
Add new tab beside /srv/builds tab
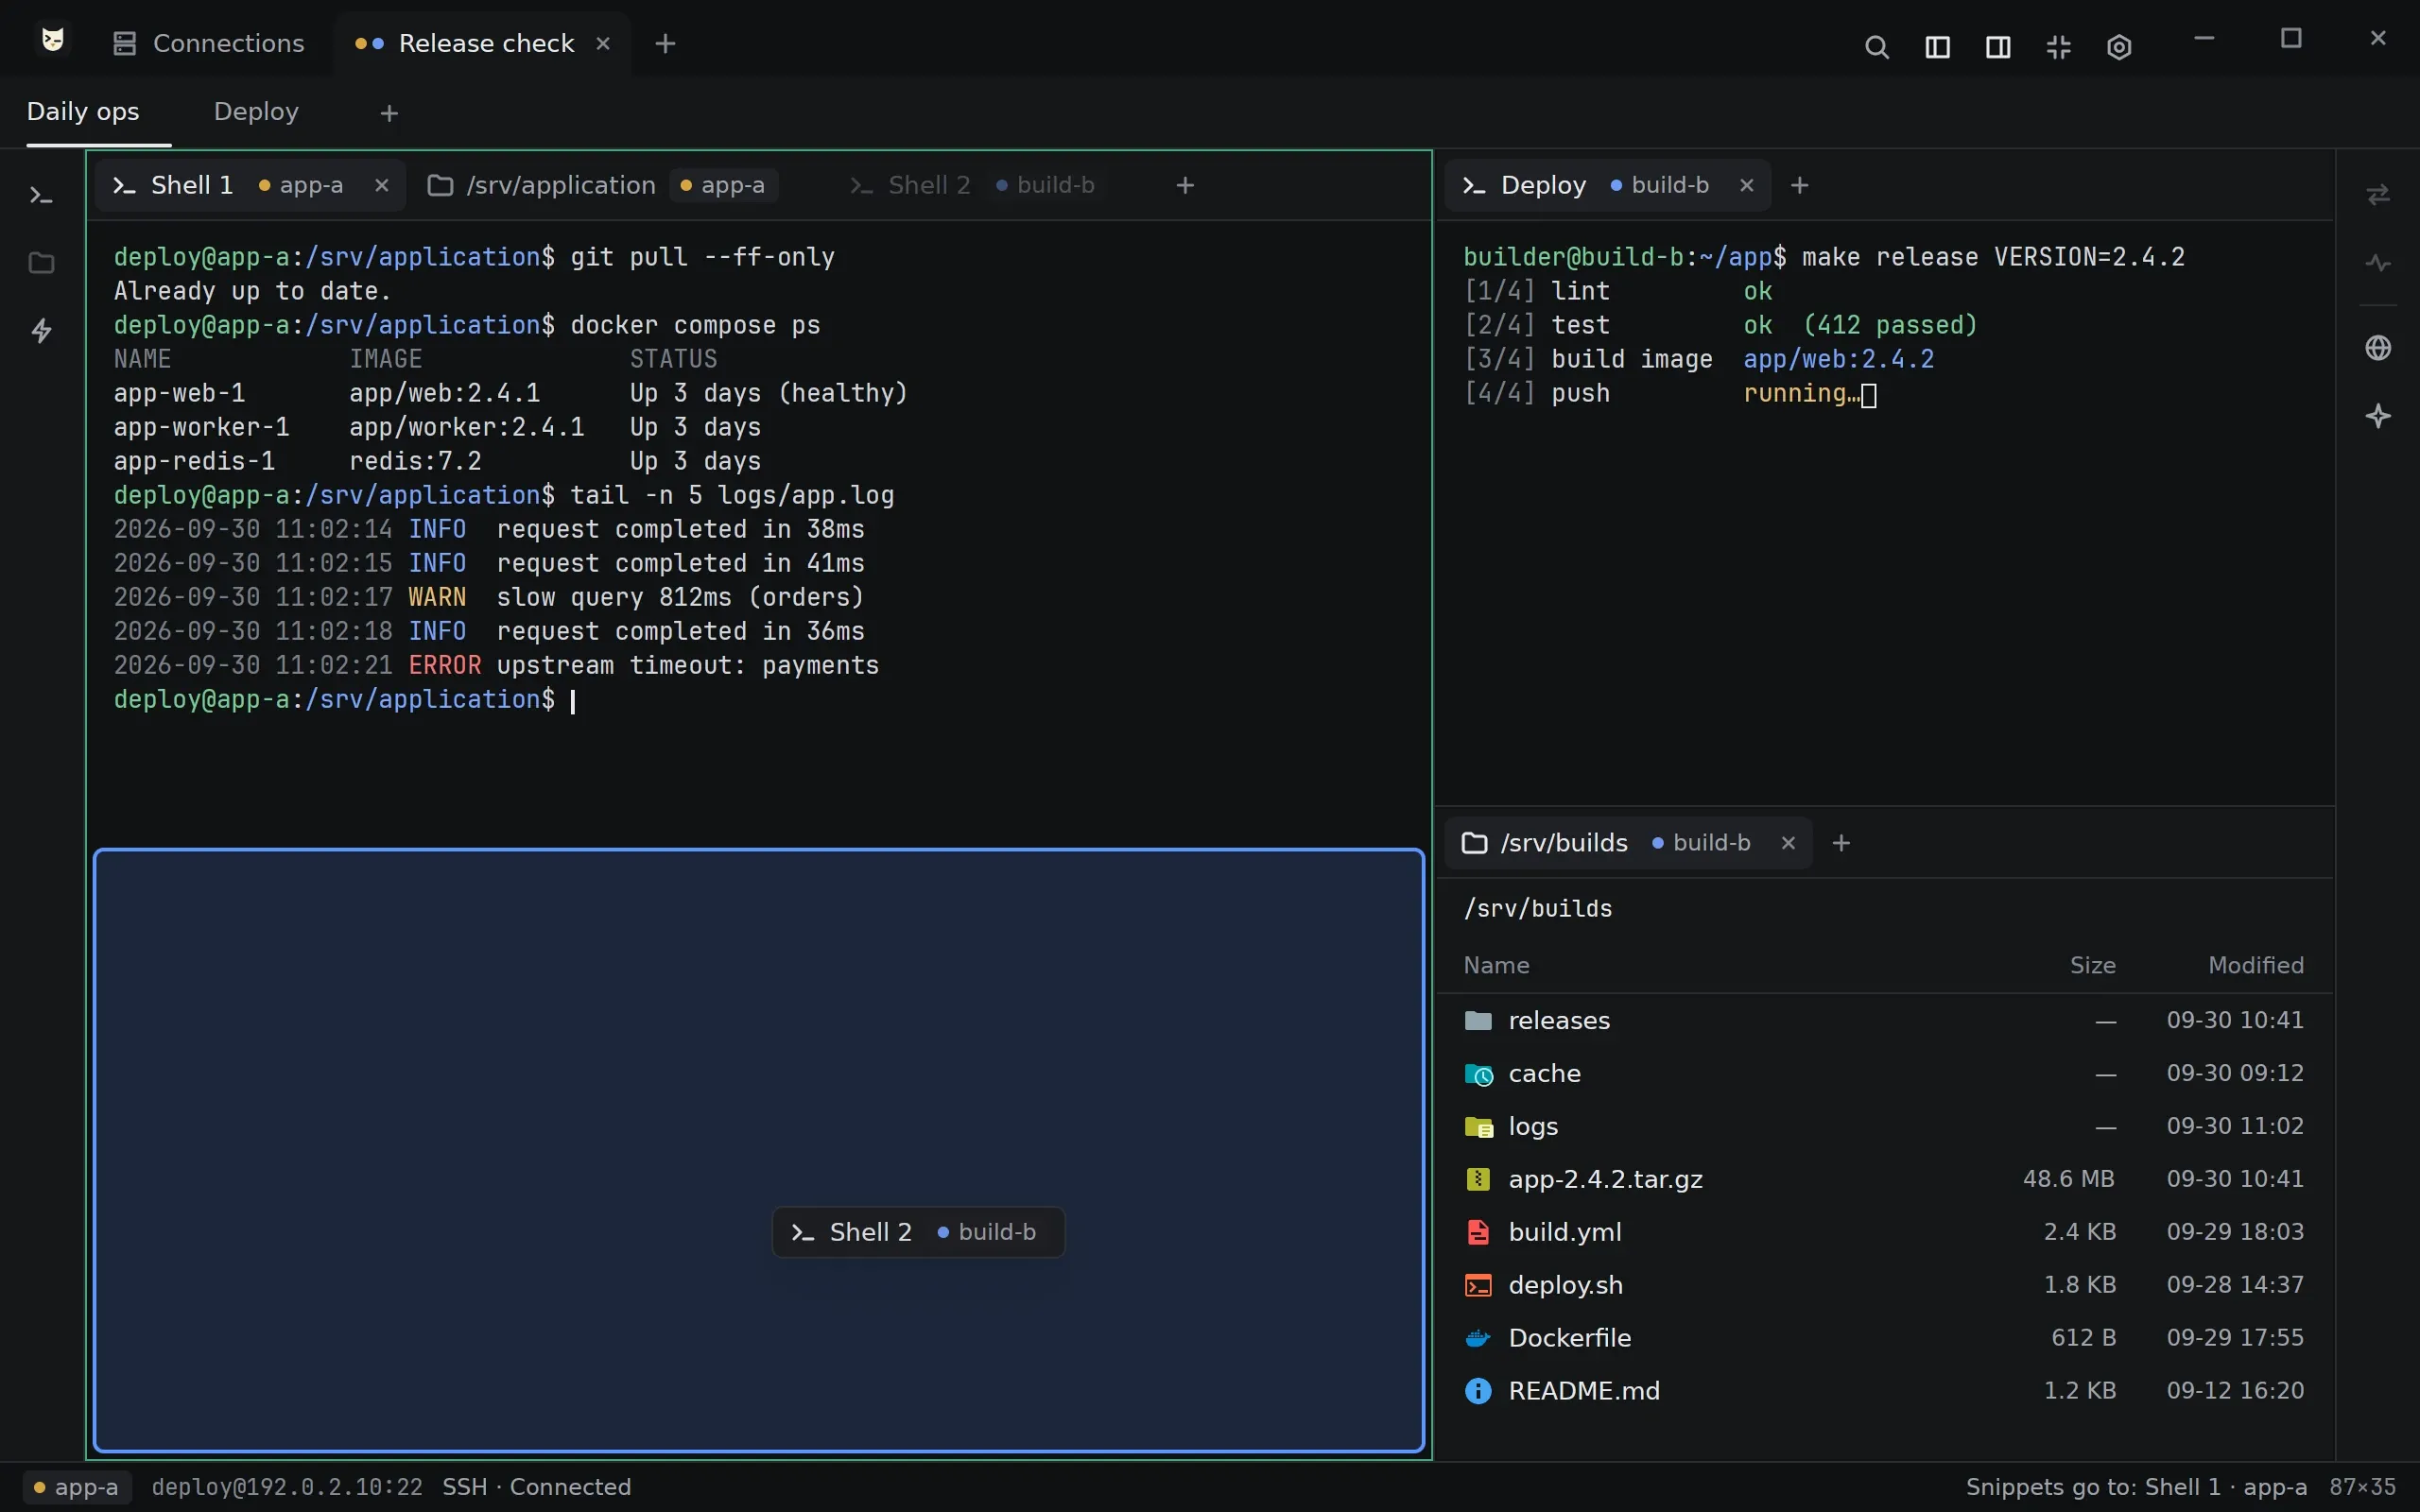point(1841,844)
